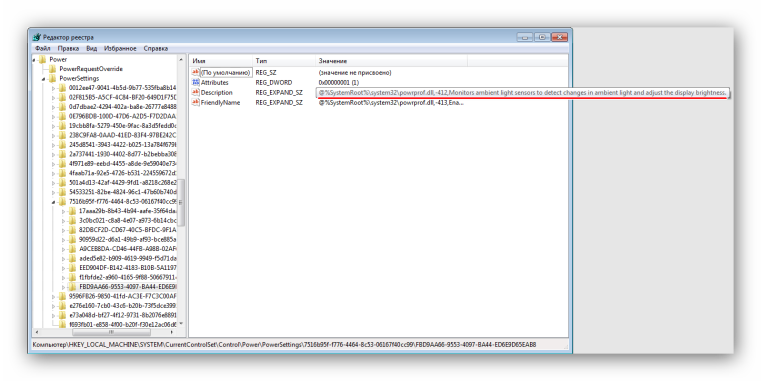Screen dimensions: 761x381
Task: Click the FriendlyName string value icon
Action: (196, 102)
